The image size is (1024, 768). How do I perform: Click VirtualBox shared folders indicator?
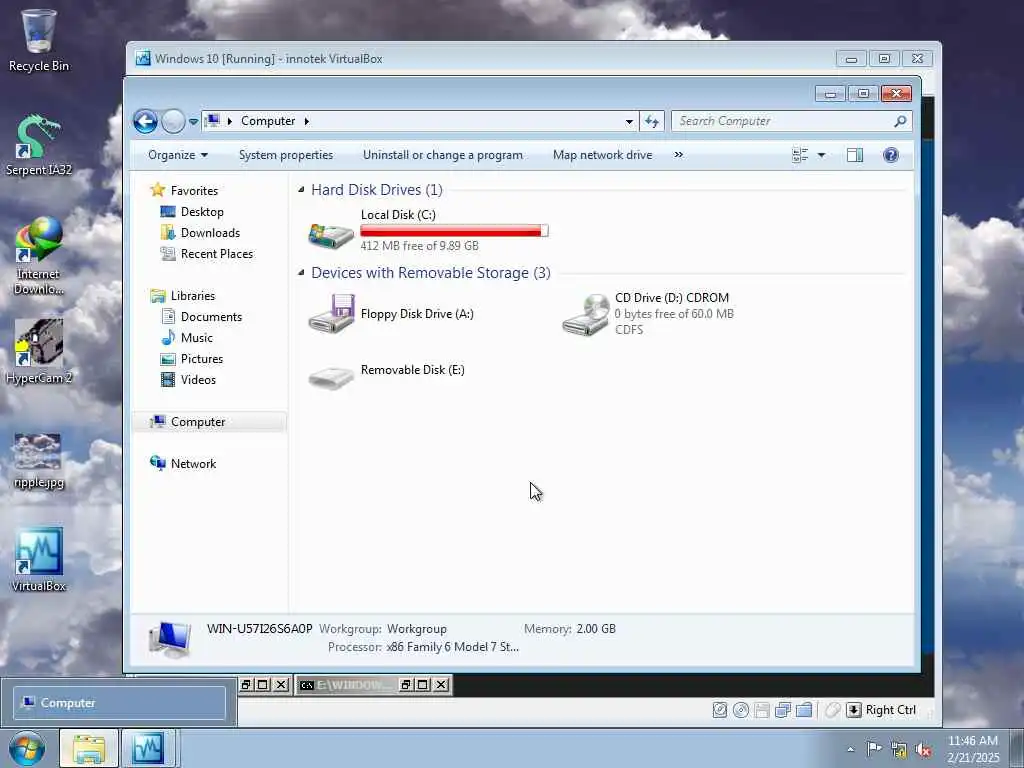804,710
